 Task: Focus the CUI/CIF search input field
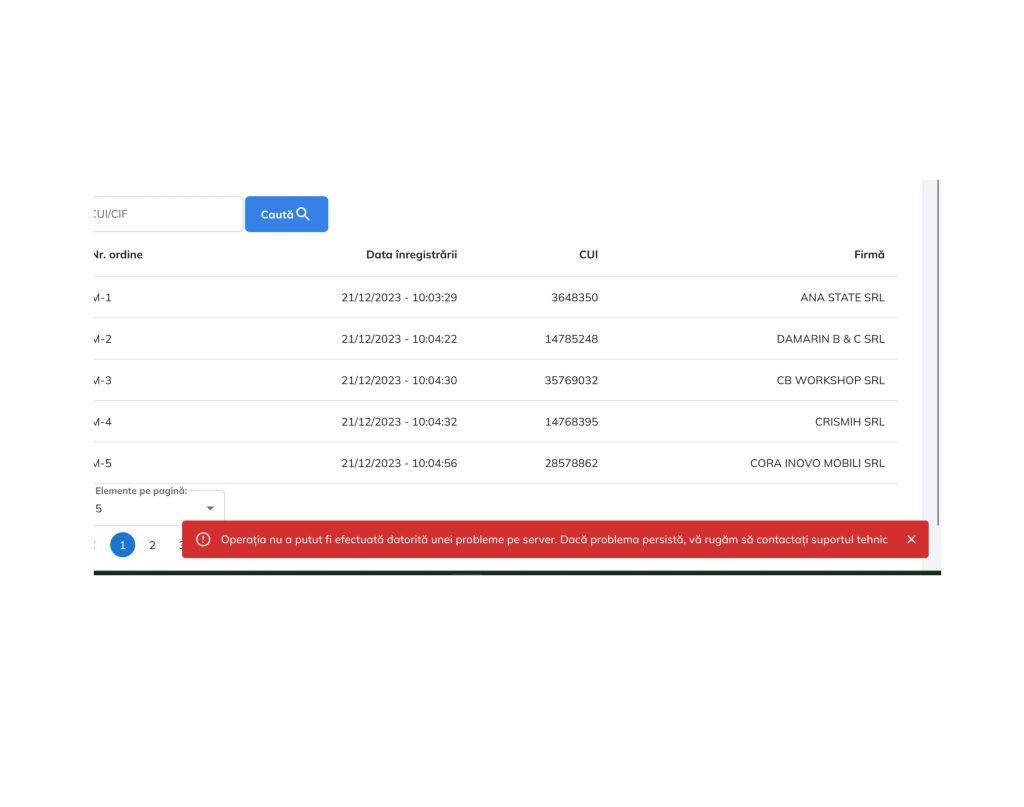168,214
